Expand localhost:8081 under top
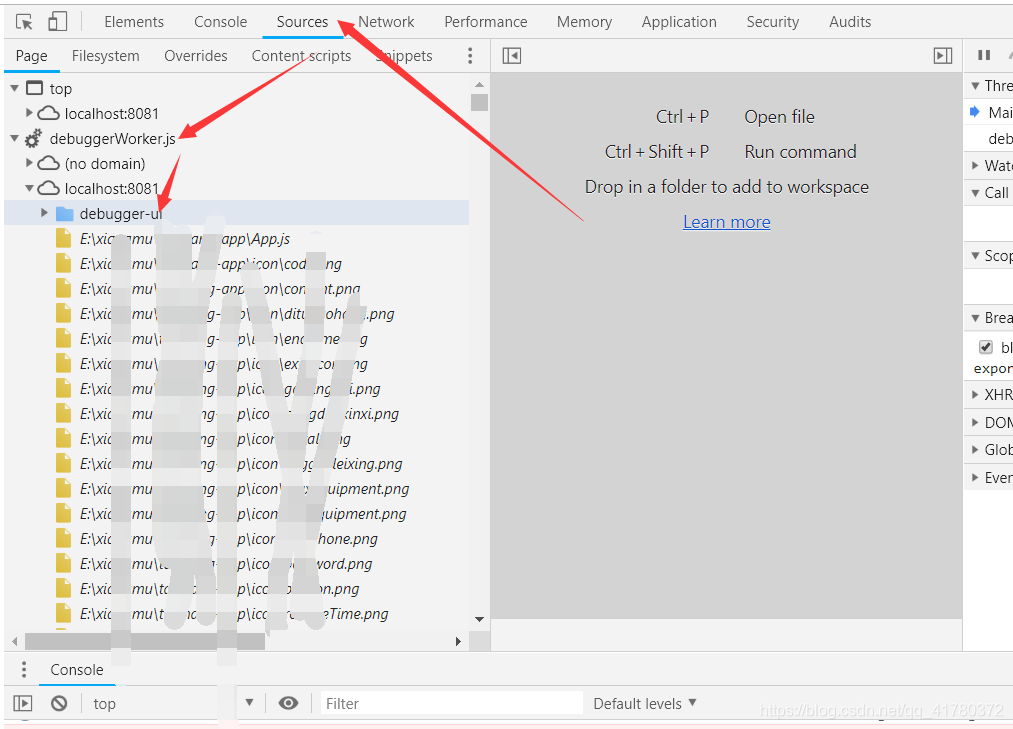 tap(29, 113)
